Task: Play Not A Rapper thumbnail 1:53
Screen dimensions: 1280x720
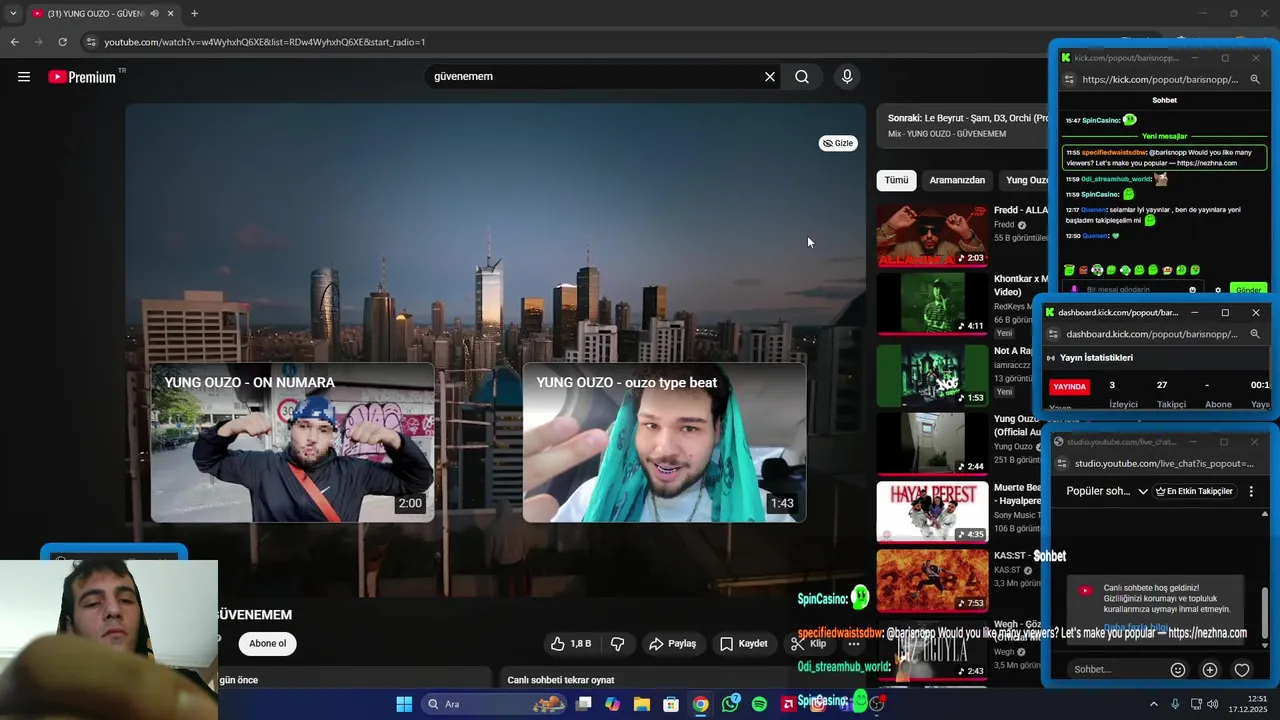Action: tap(932, 376)
